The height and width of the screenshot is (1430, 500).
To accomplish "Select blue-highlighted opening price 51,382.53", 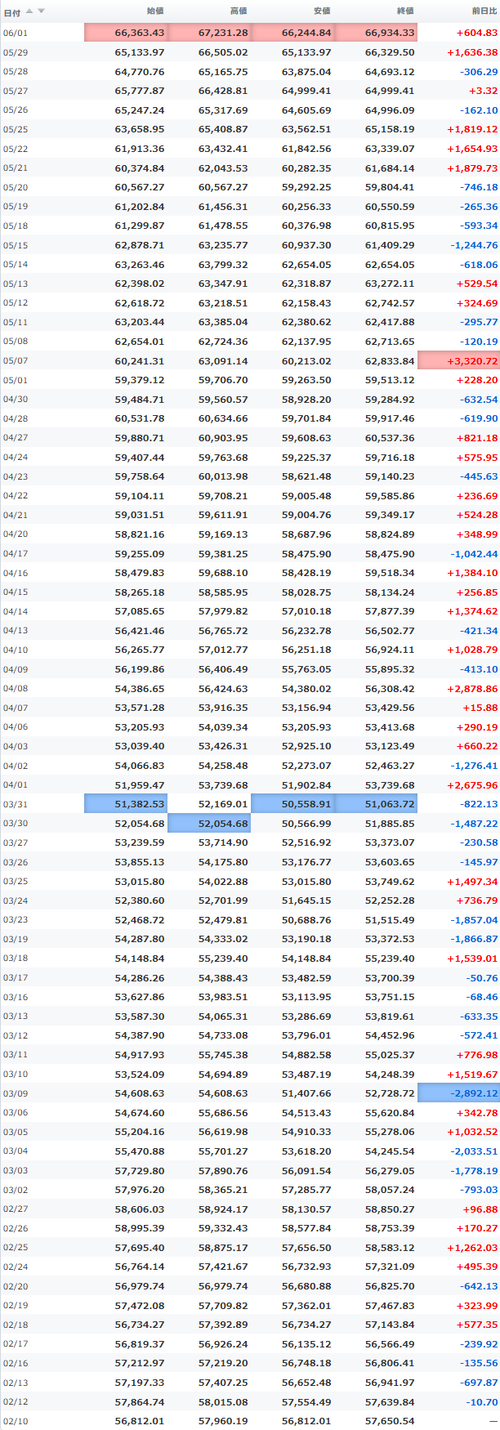I will click(x=125, y=806).
